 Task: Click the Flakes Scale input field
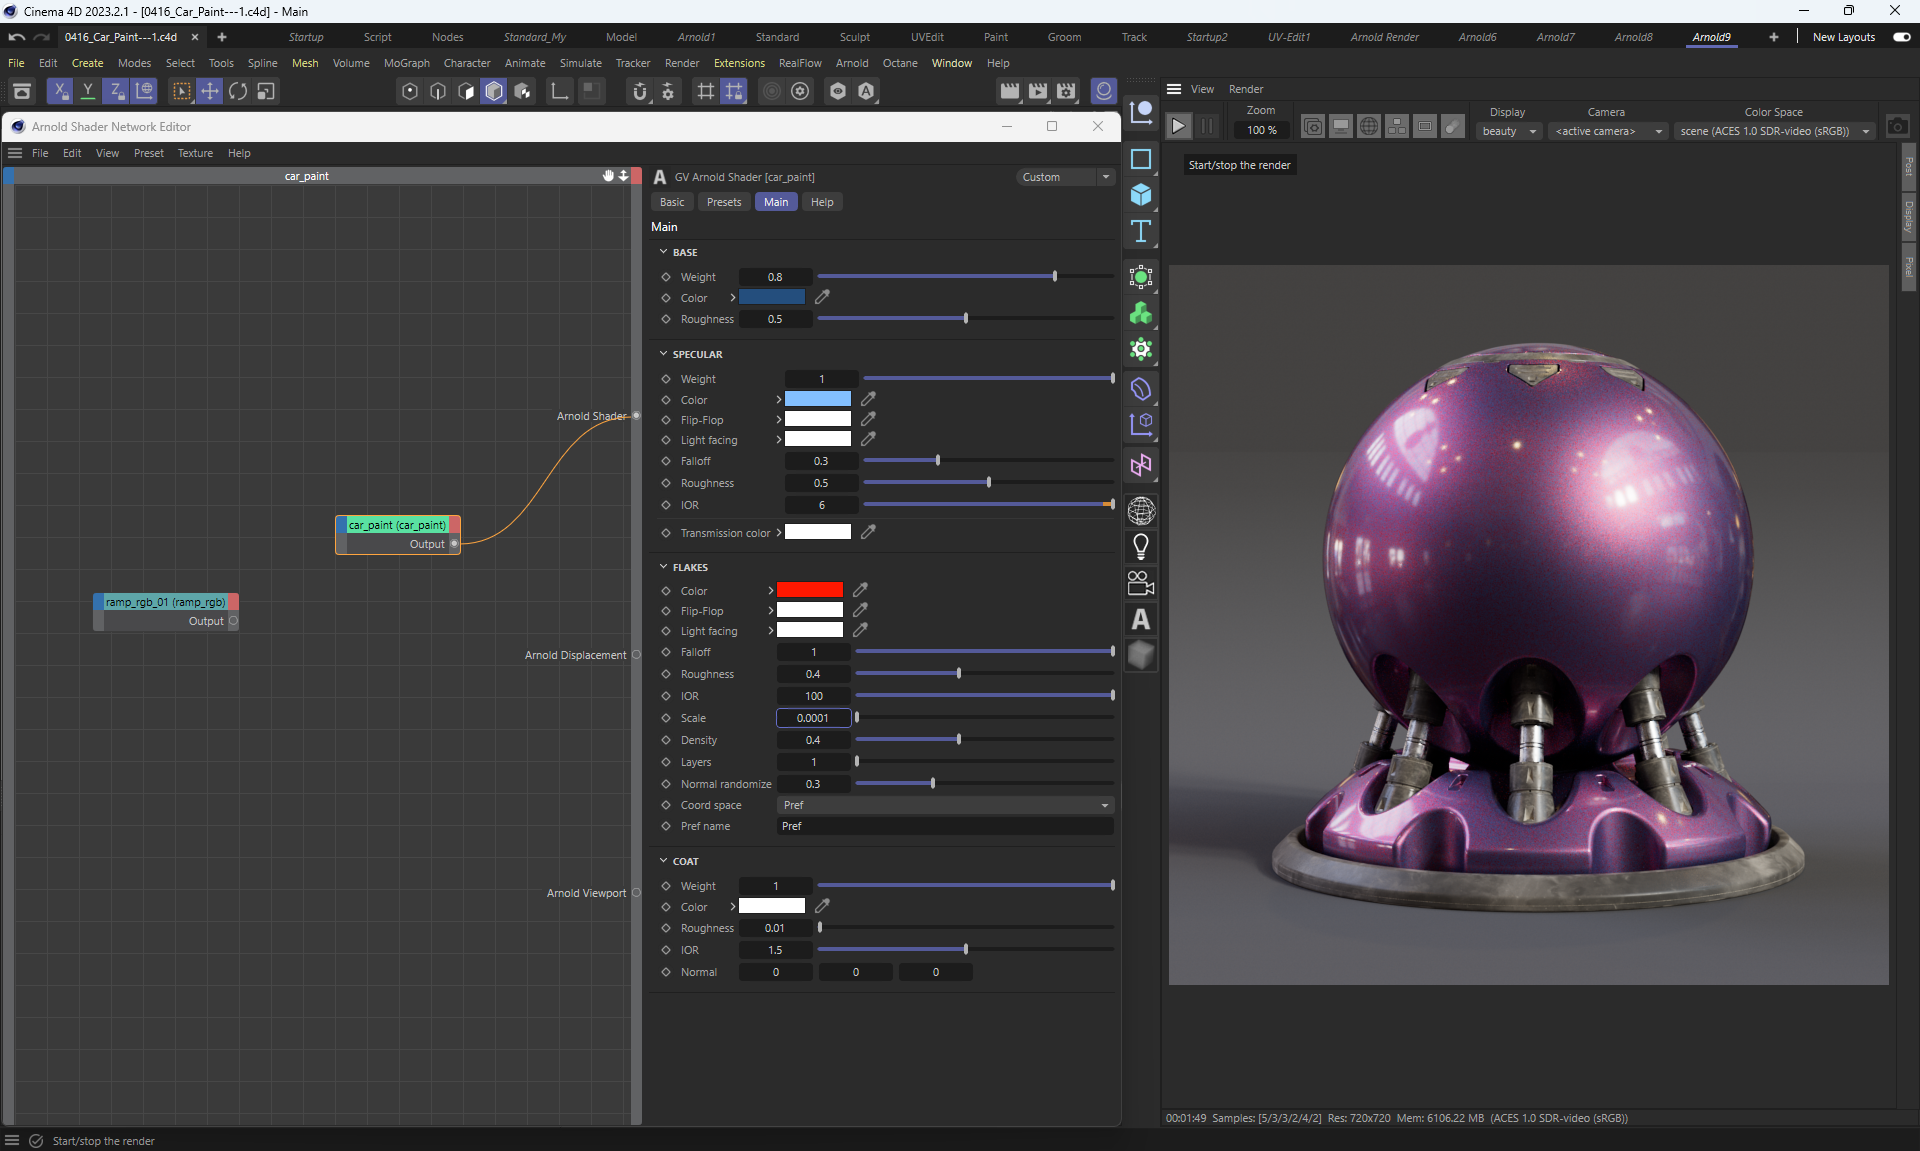click(x=813, y=718)
